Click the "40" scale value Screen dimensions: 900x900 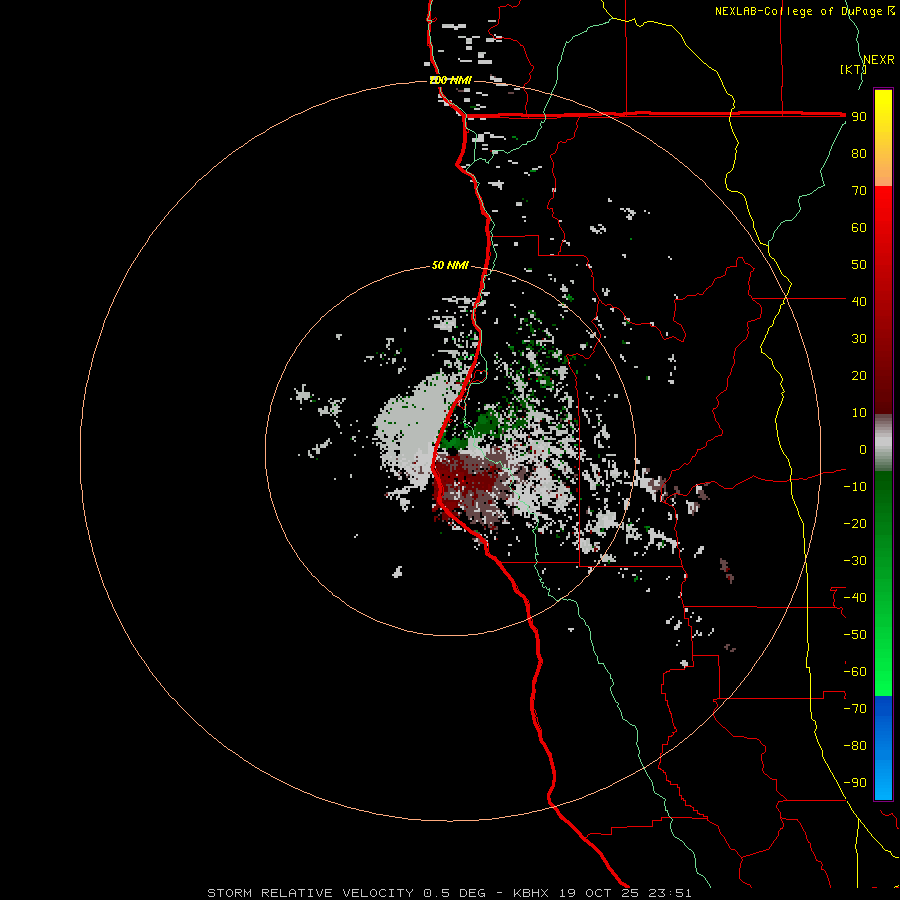click(x=859, y=301)
